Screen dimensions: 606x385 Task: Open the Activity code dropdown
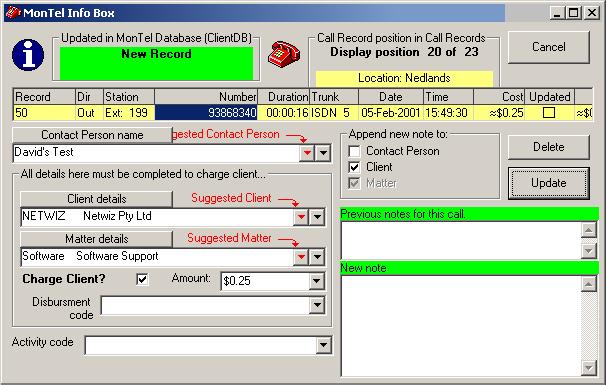pyautogui.click(x=323, y=345)
